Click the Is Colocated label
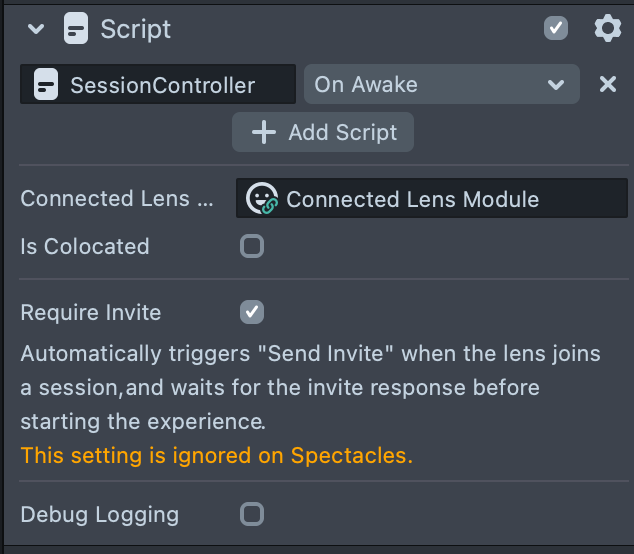634x554 pixels. click(85, 246)
